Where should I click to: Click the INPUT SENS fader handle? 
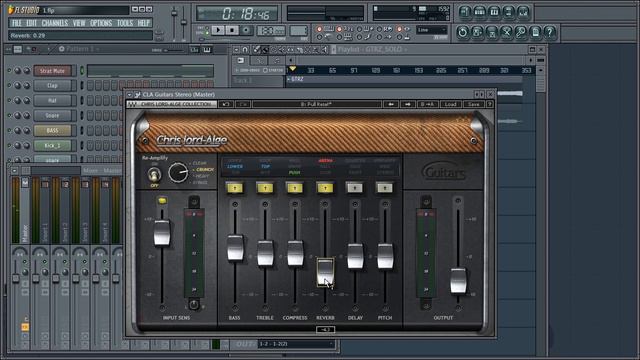point(162,233)
